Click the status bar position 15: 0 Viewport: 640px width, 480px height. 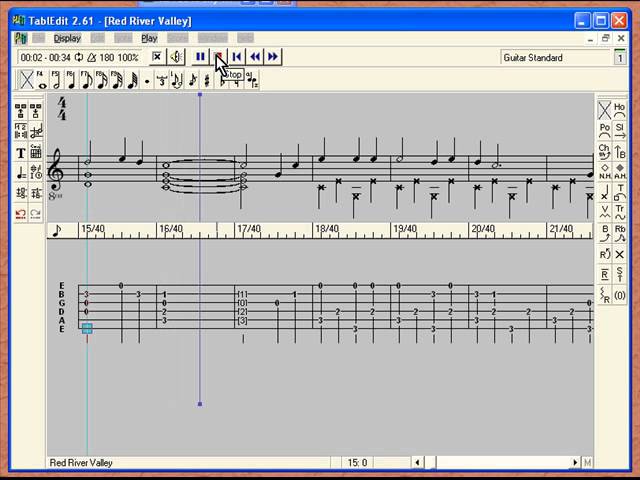[x=357, y=463]
